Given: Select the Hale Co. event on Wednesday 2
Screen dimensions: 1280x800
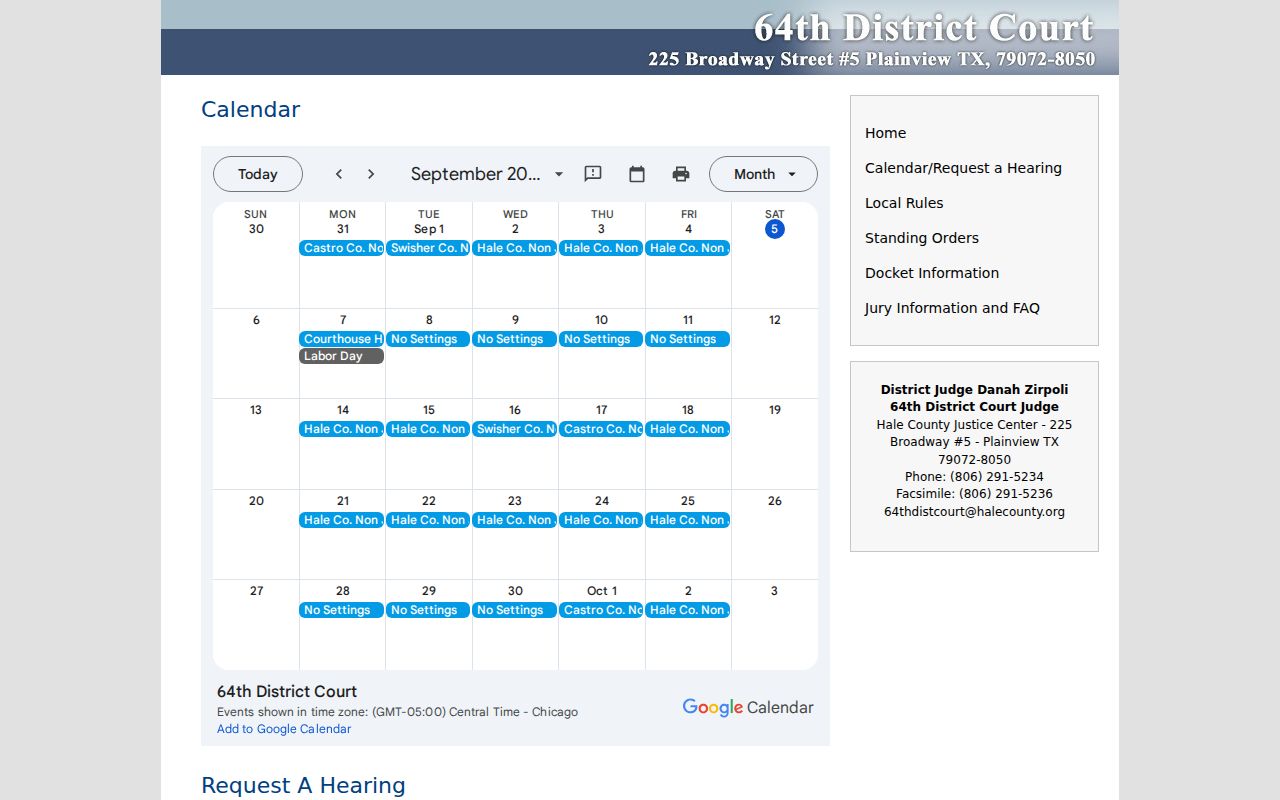Looking at the screenshot, I should click(515, 248).
